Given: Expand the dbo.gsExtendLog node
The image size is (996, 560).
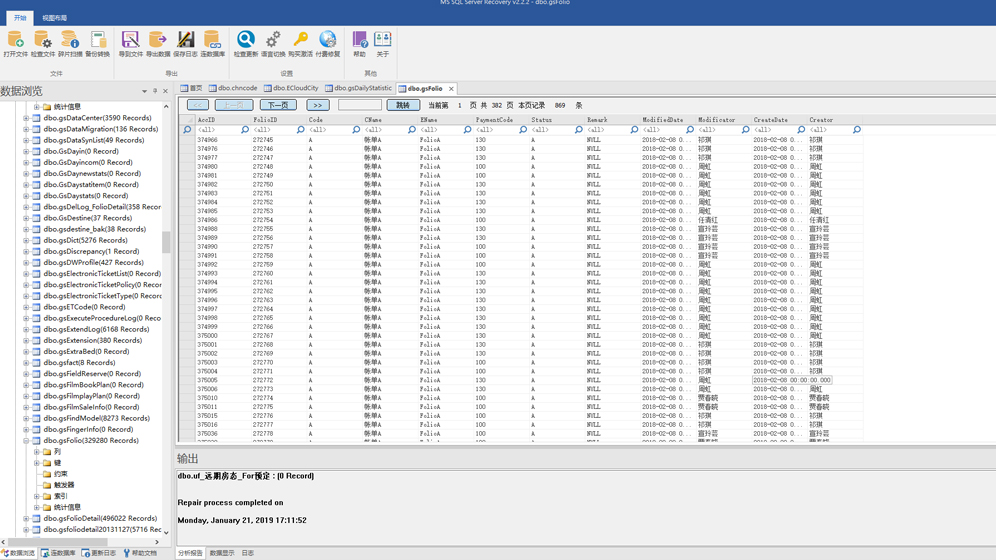Looking at the screenshot, I should tap(26, 330).
